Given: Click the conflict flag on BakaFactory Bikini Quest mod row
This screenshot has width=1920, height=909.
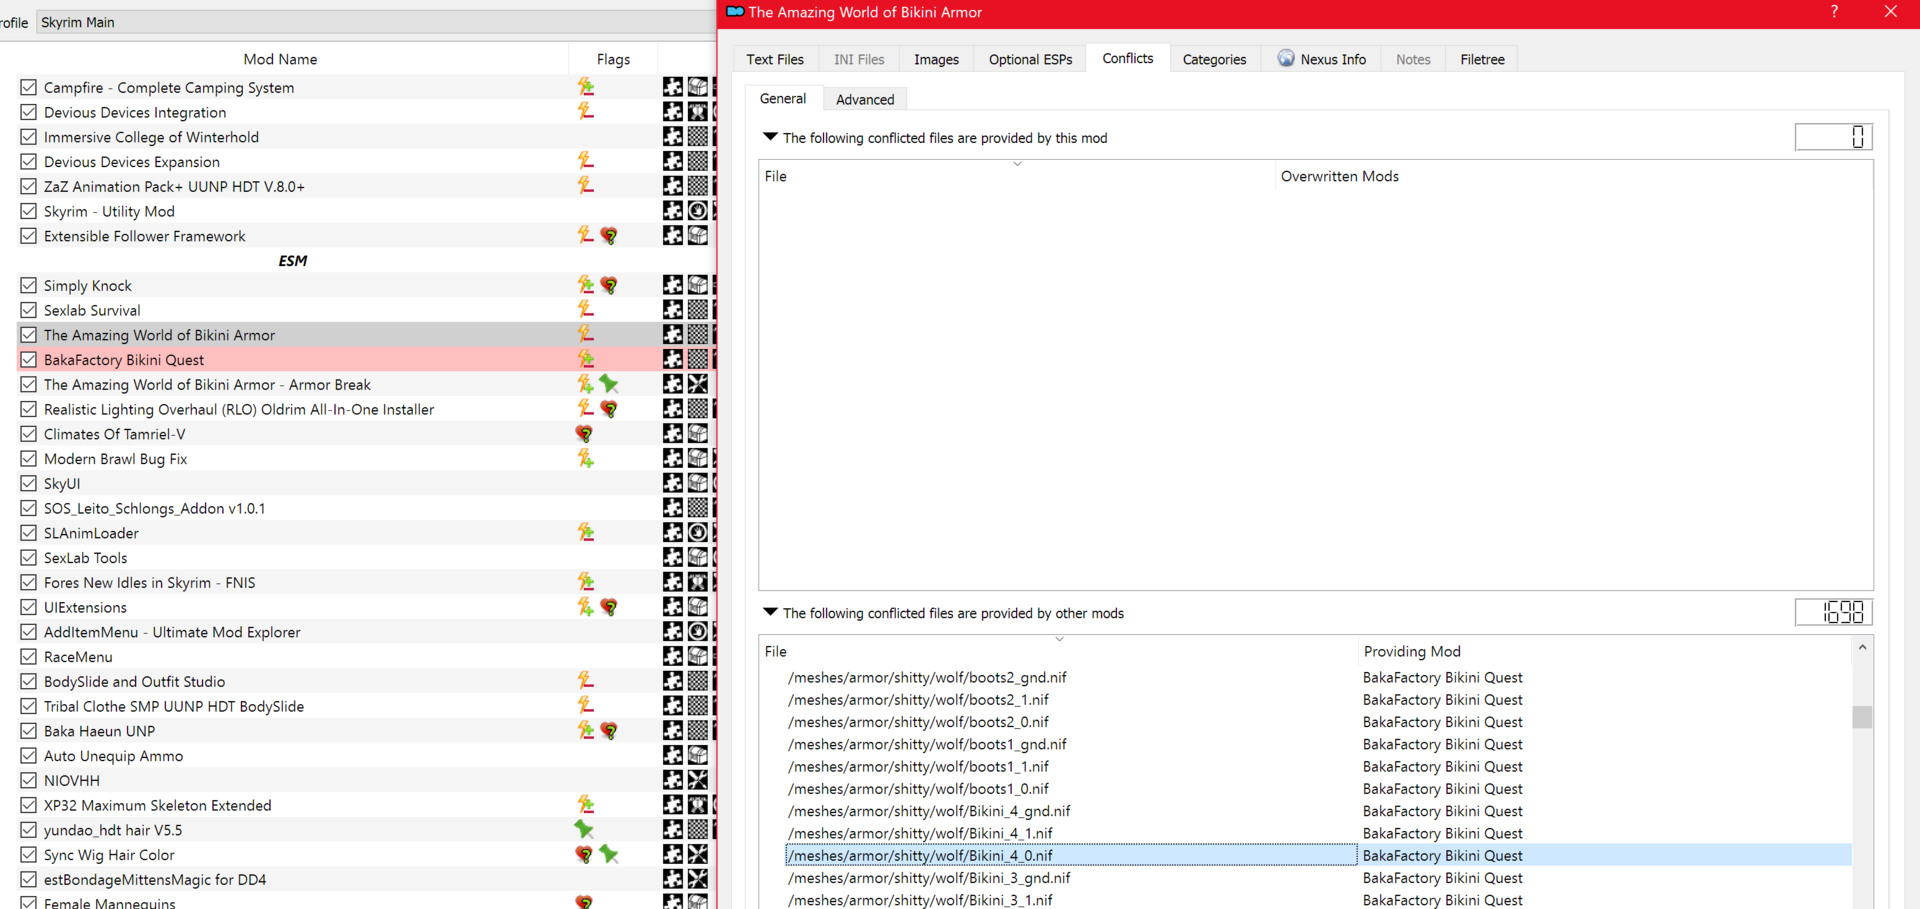Looking at the screenshot, I should pyautogui.click(x=586, y=360).
